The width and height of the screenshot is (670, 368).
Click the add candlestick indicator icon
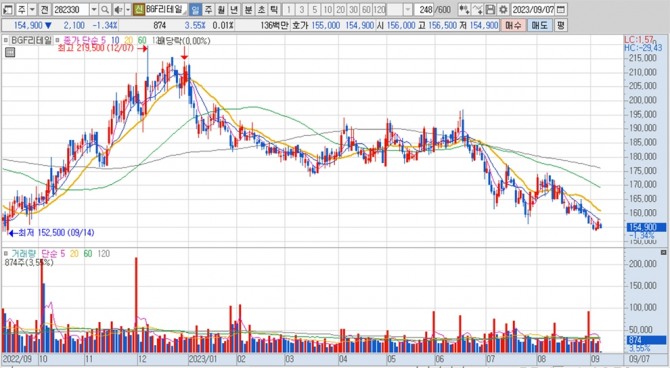click(x=464, y=9)
